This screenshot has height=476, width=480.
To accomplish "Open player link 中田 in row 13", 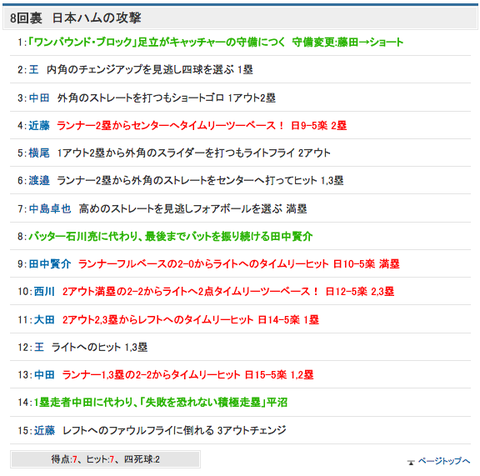I will [44, 375].
